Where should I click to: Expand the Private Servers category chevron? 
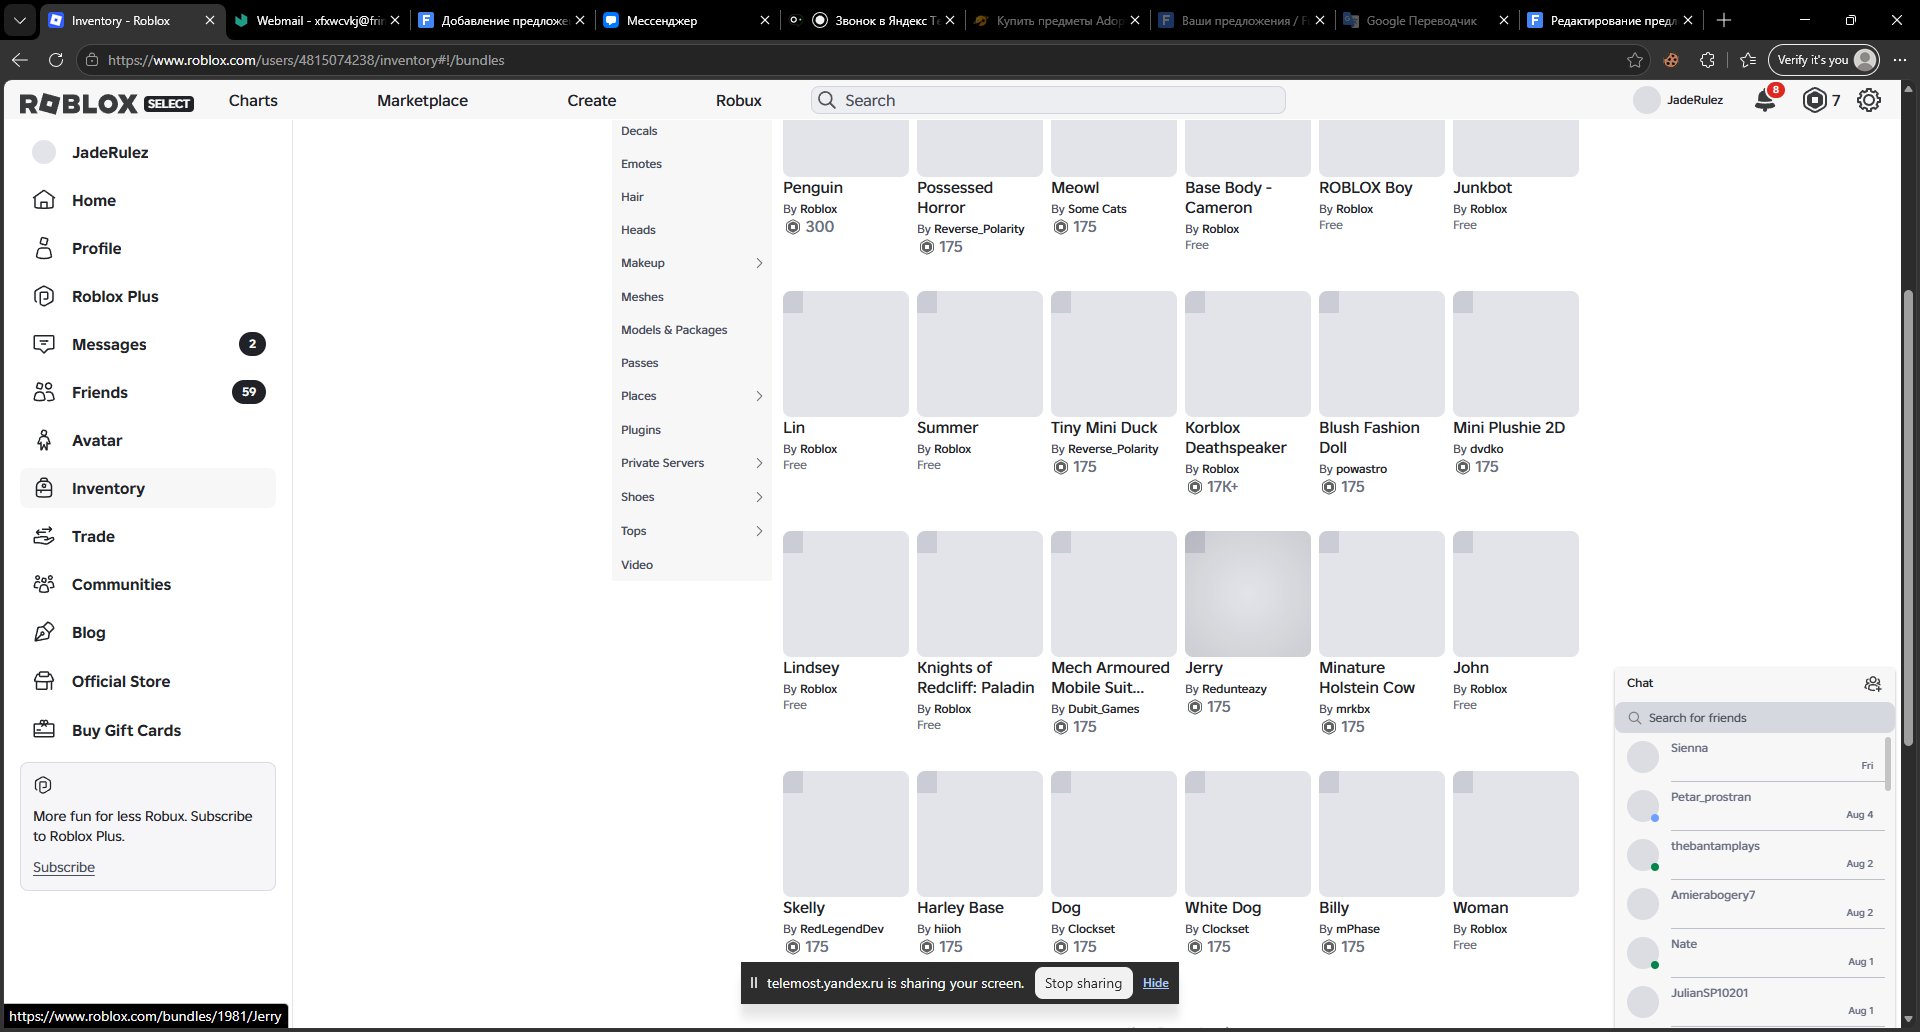click(759, 463)
